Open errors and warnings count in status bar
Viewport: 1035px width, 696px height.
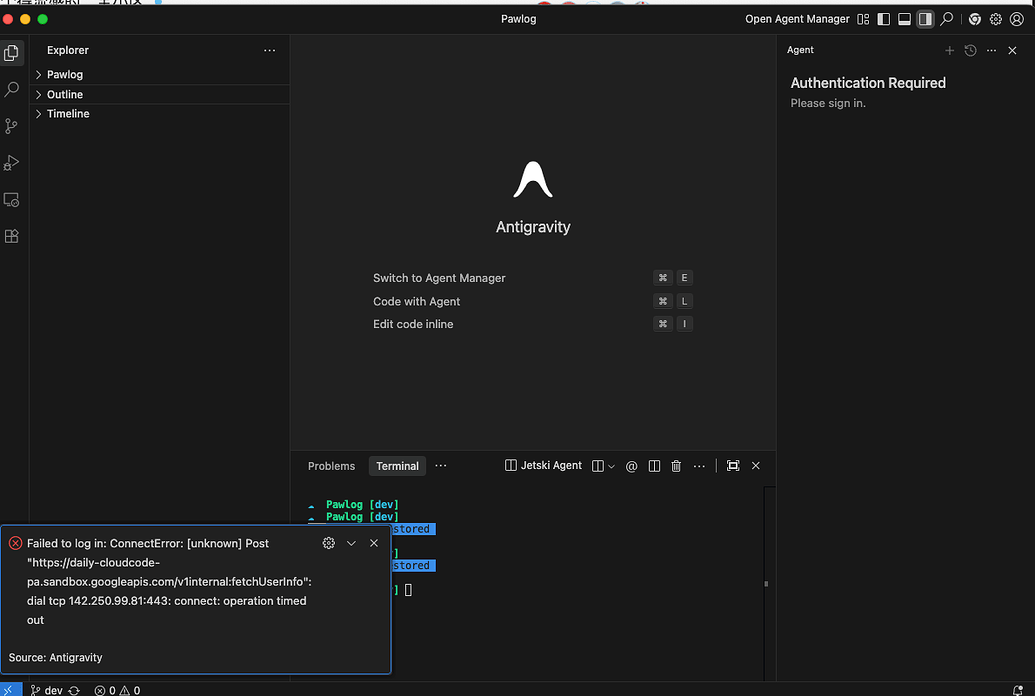(x=117, y=690)
